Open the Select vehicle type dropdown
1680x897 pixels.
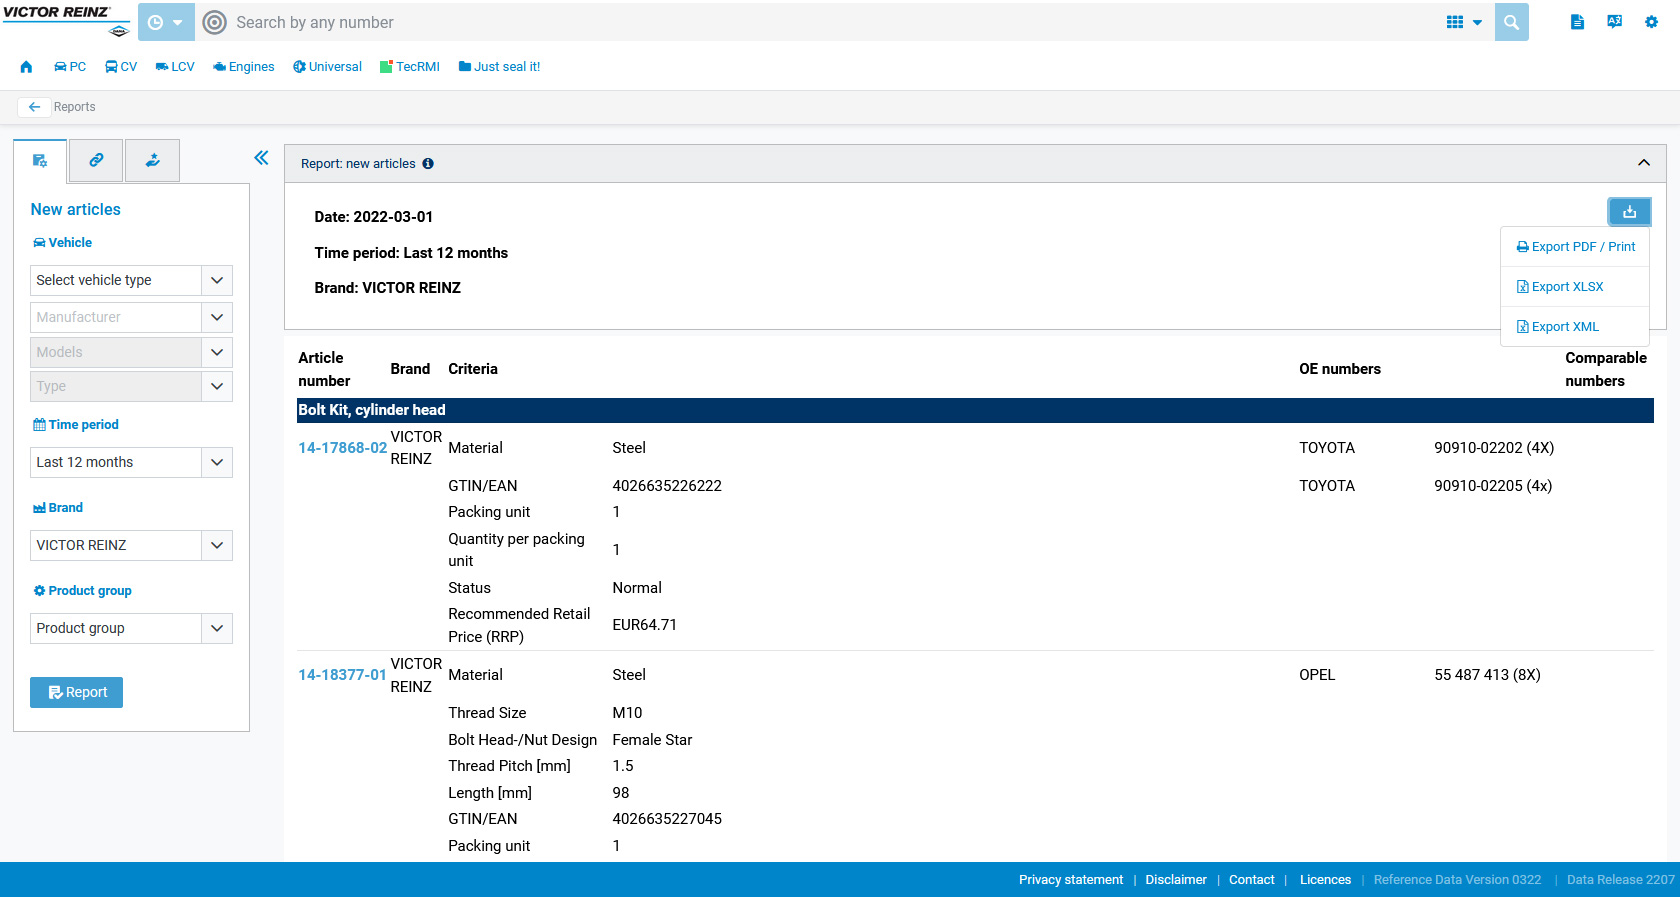[131, 280]
